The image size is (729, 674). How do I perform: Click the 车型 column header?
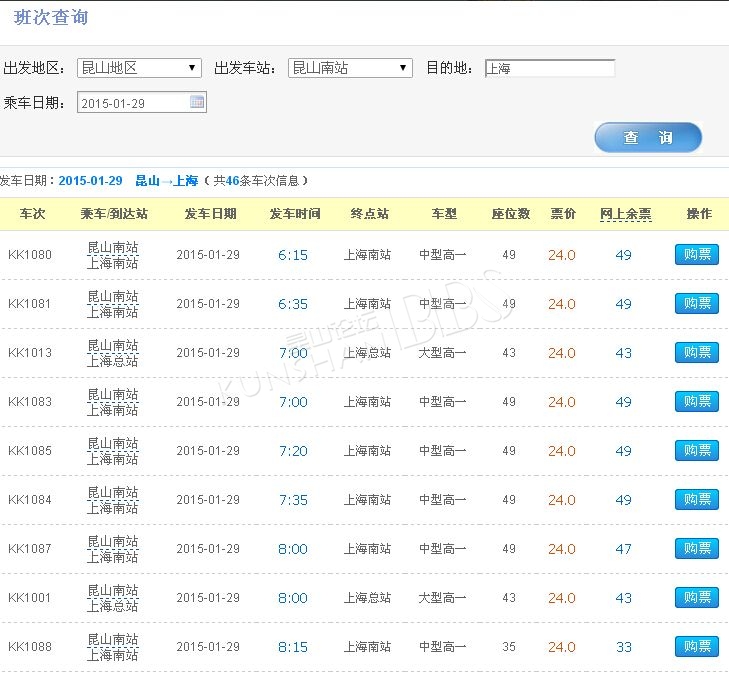coord(444,214)
